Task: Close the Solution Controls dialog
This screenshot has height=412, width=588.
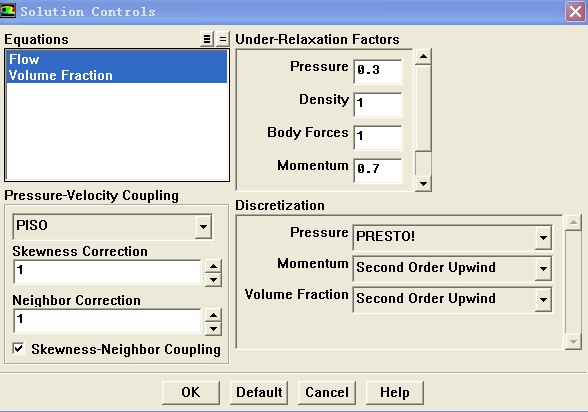Action: pyautogui.click(x=575, y=12)
